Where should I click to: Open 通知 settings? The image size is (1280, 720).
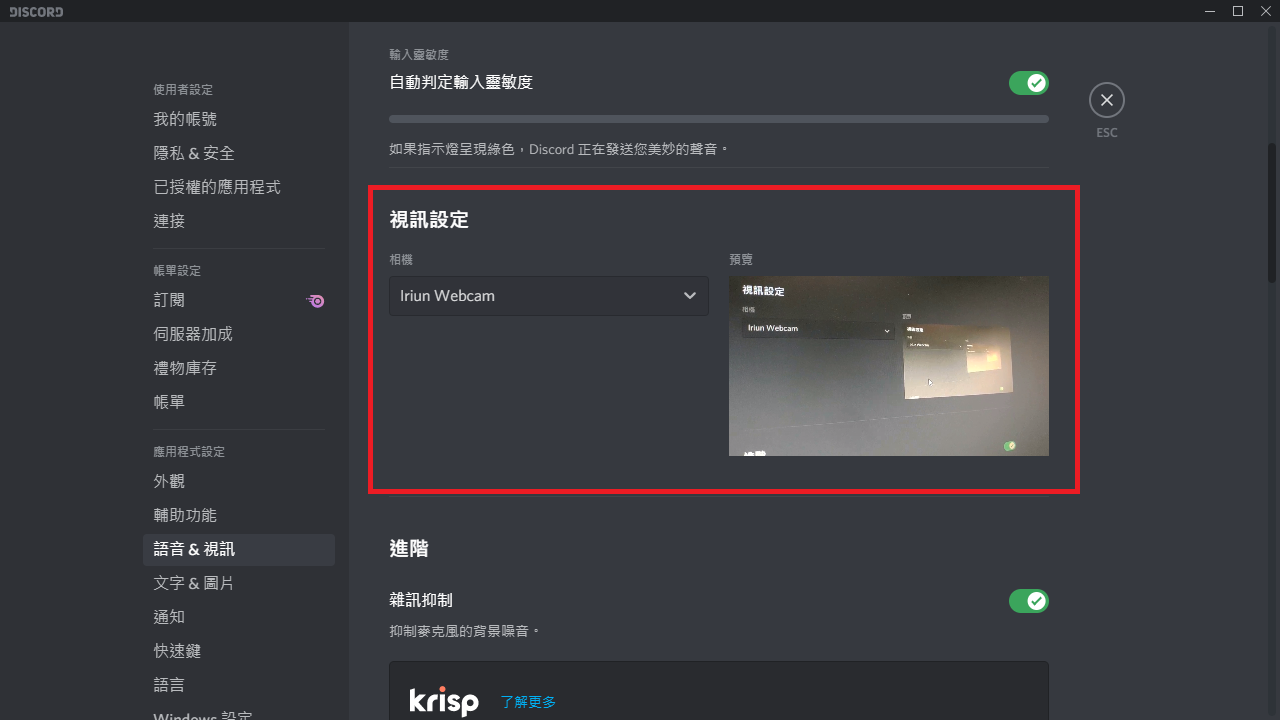(238, 617)
